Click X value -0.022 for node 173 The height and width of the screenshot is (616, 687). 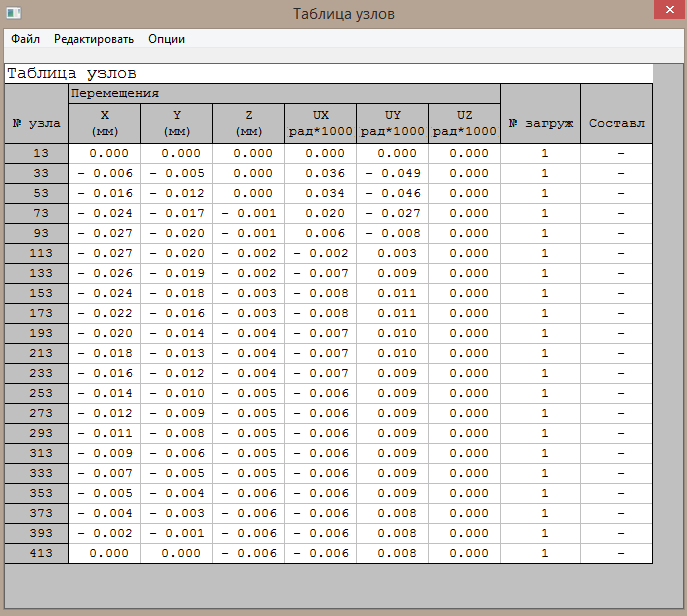point(105,313)
